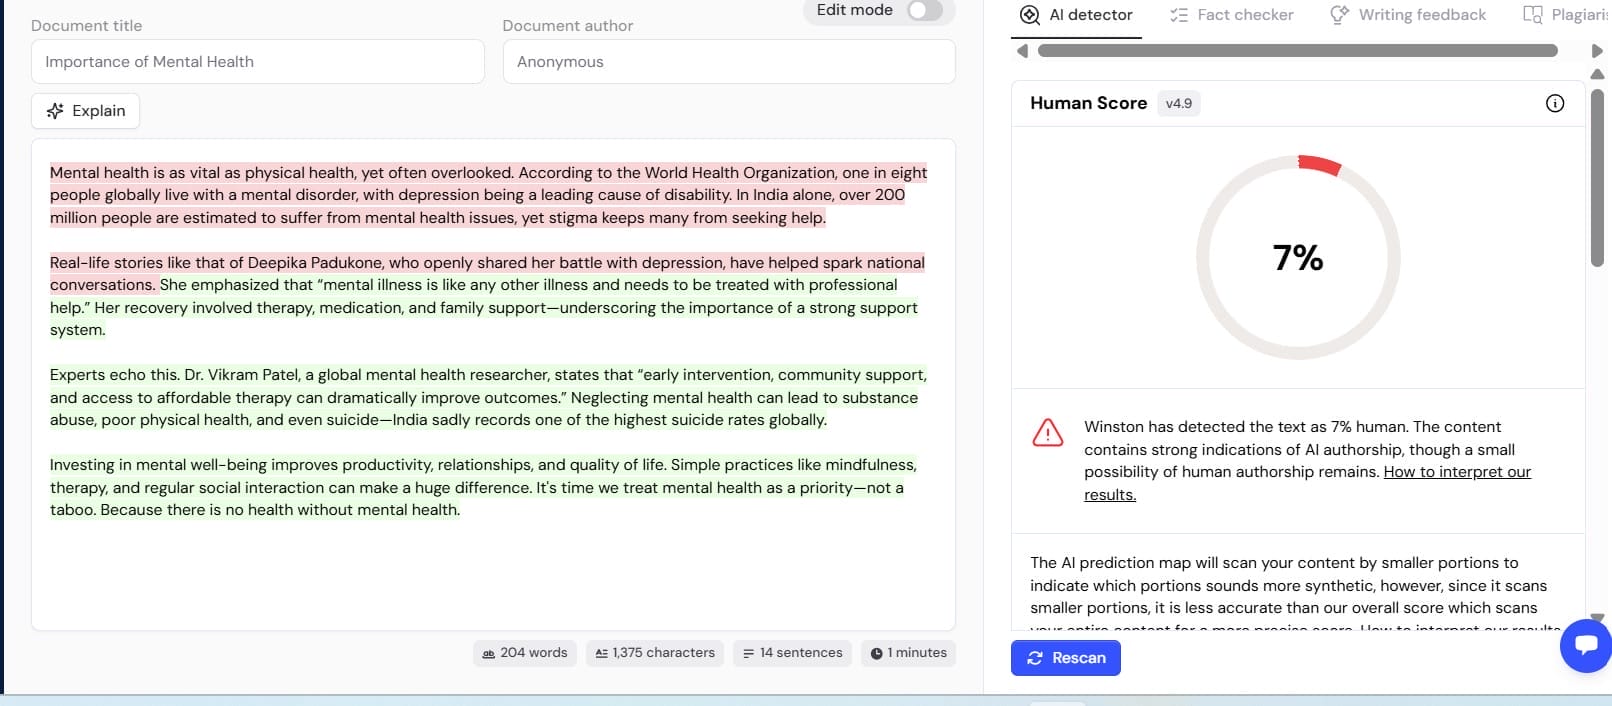Click the Fact checker list icon
The image size is (1612, 706).
(x=1179, y=15)
